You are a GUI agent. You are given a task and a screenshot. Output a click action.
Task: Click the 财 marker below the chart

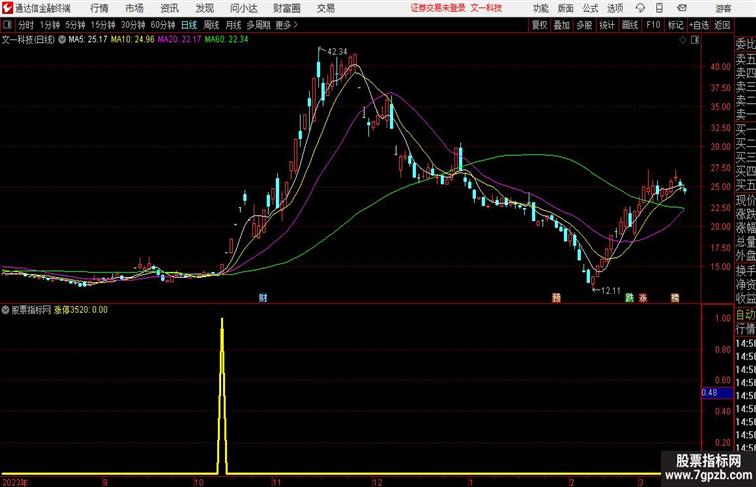pos(263,298)
